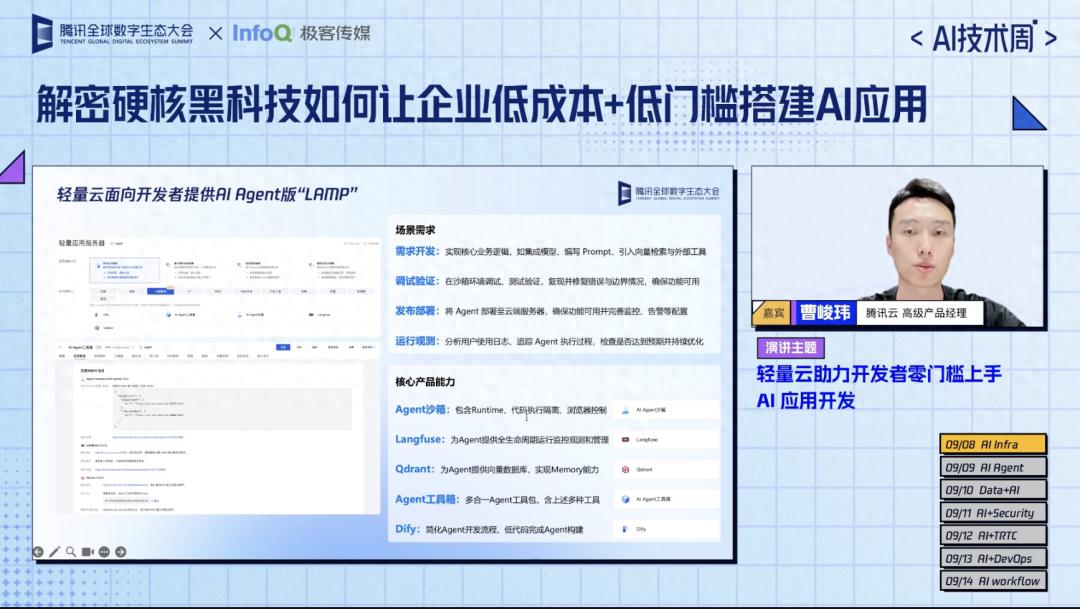The image size is (1080, 609).
Task: Advance with the right arrow icon
Action: click(x=120, y=551)
